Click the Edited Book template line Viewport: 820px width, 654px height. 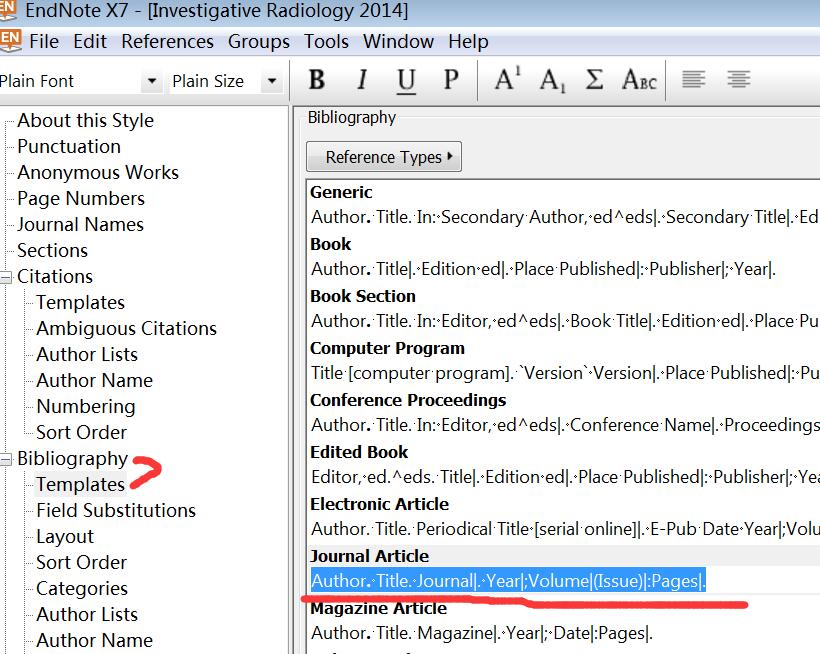pyautogui.click(x=565, y=477)
